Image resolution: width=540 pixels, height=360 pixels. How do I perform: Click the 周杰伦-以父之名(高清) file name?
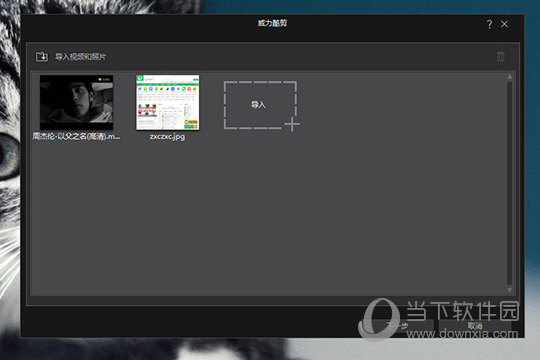coord(76,136)
